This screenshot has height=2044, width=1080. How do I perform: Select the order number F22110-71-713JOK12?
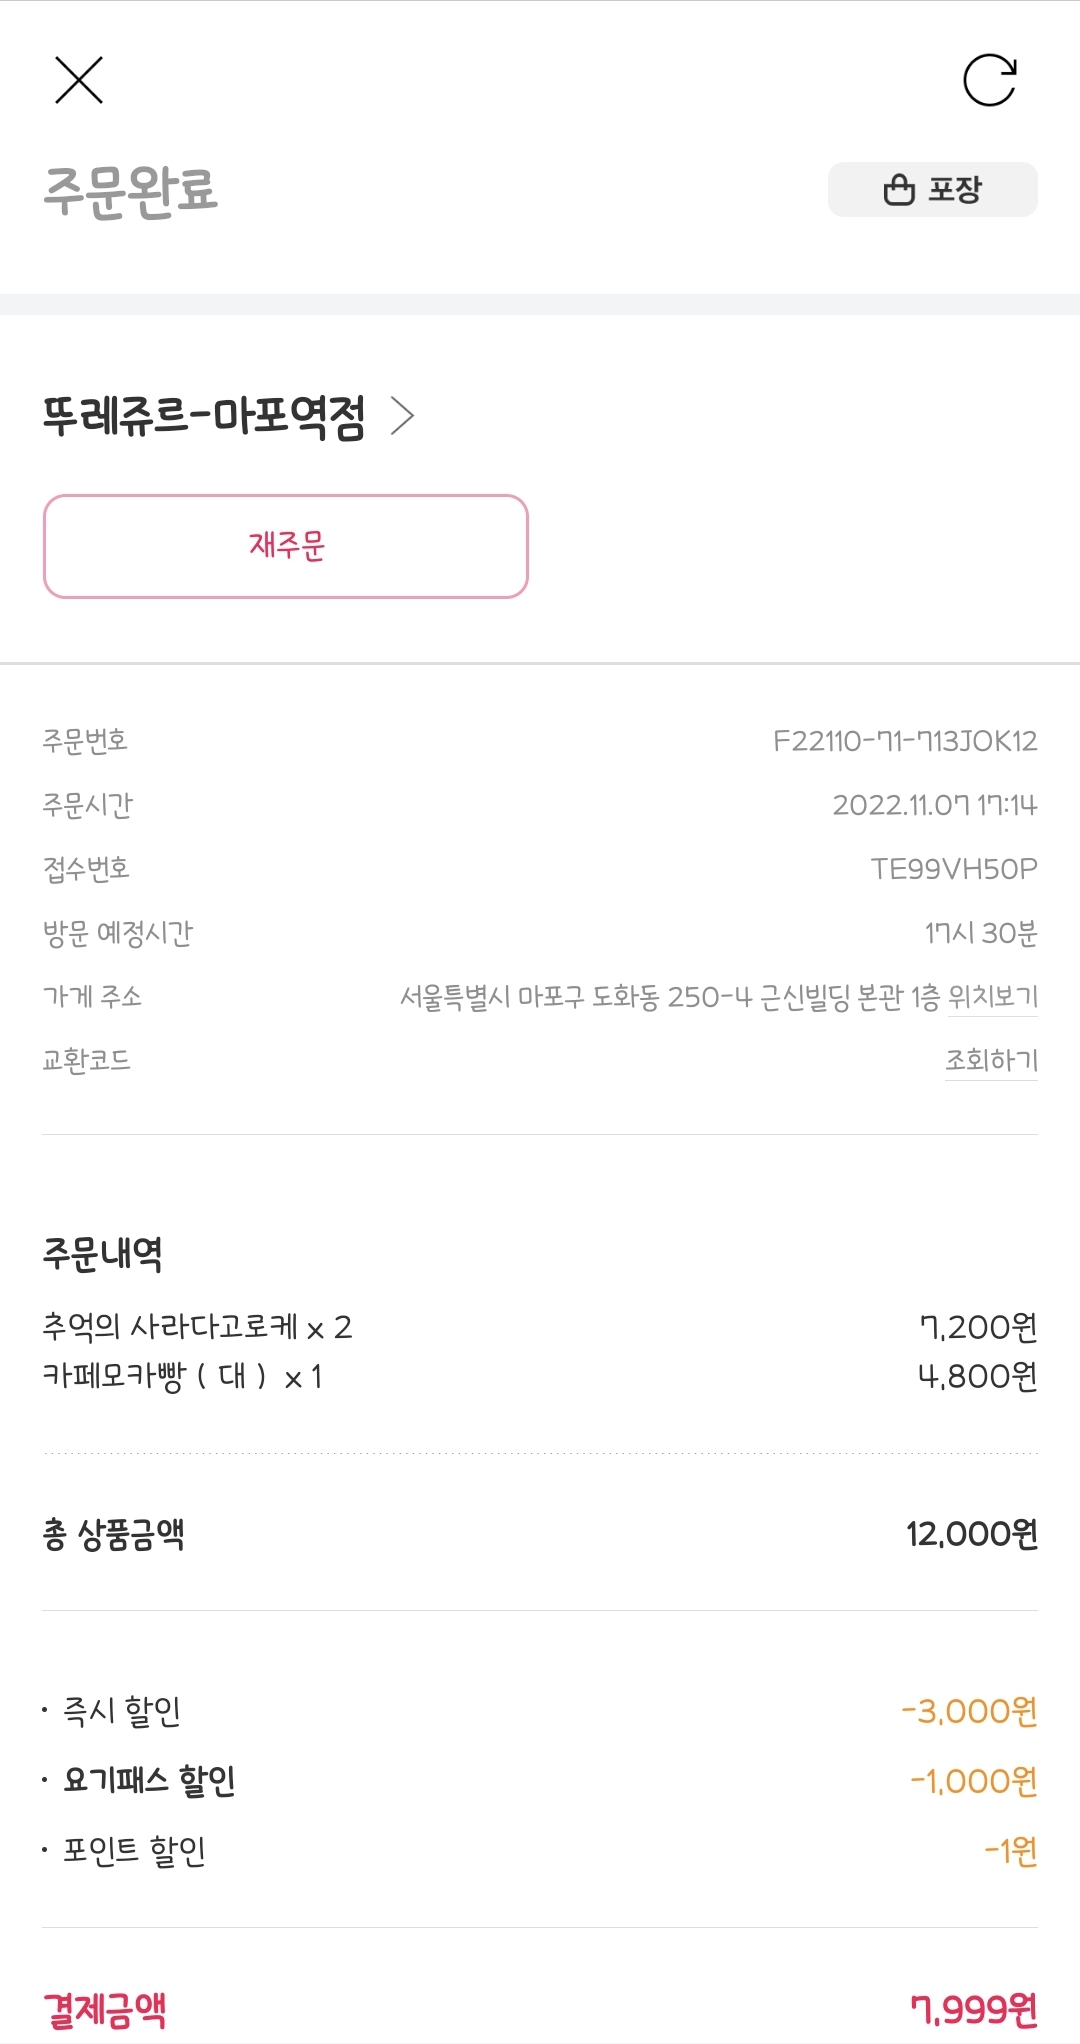(904, 741)
